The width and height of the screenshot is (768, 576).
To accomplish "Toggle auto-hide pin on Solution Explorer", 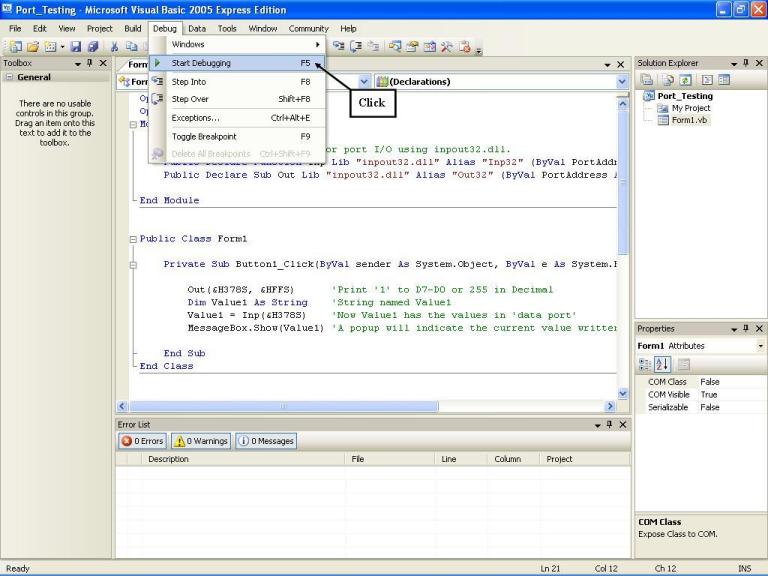I will [746, 63].
